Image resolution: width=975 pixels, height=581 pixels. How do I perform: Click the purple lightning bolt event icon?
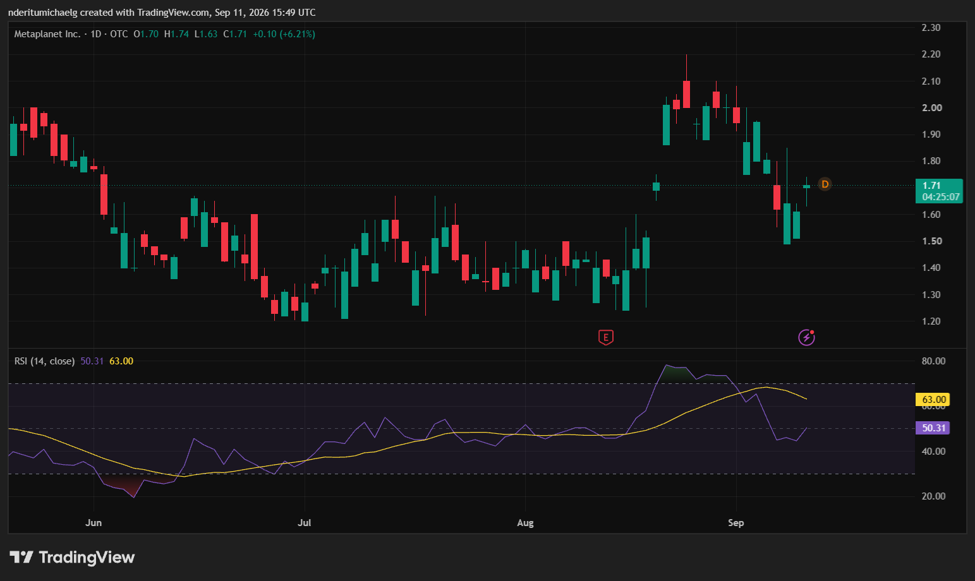(806, 337)
